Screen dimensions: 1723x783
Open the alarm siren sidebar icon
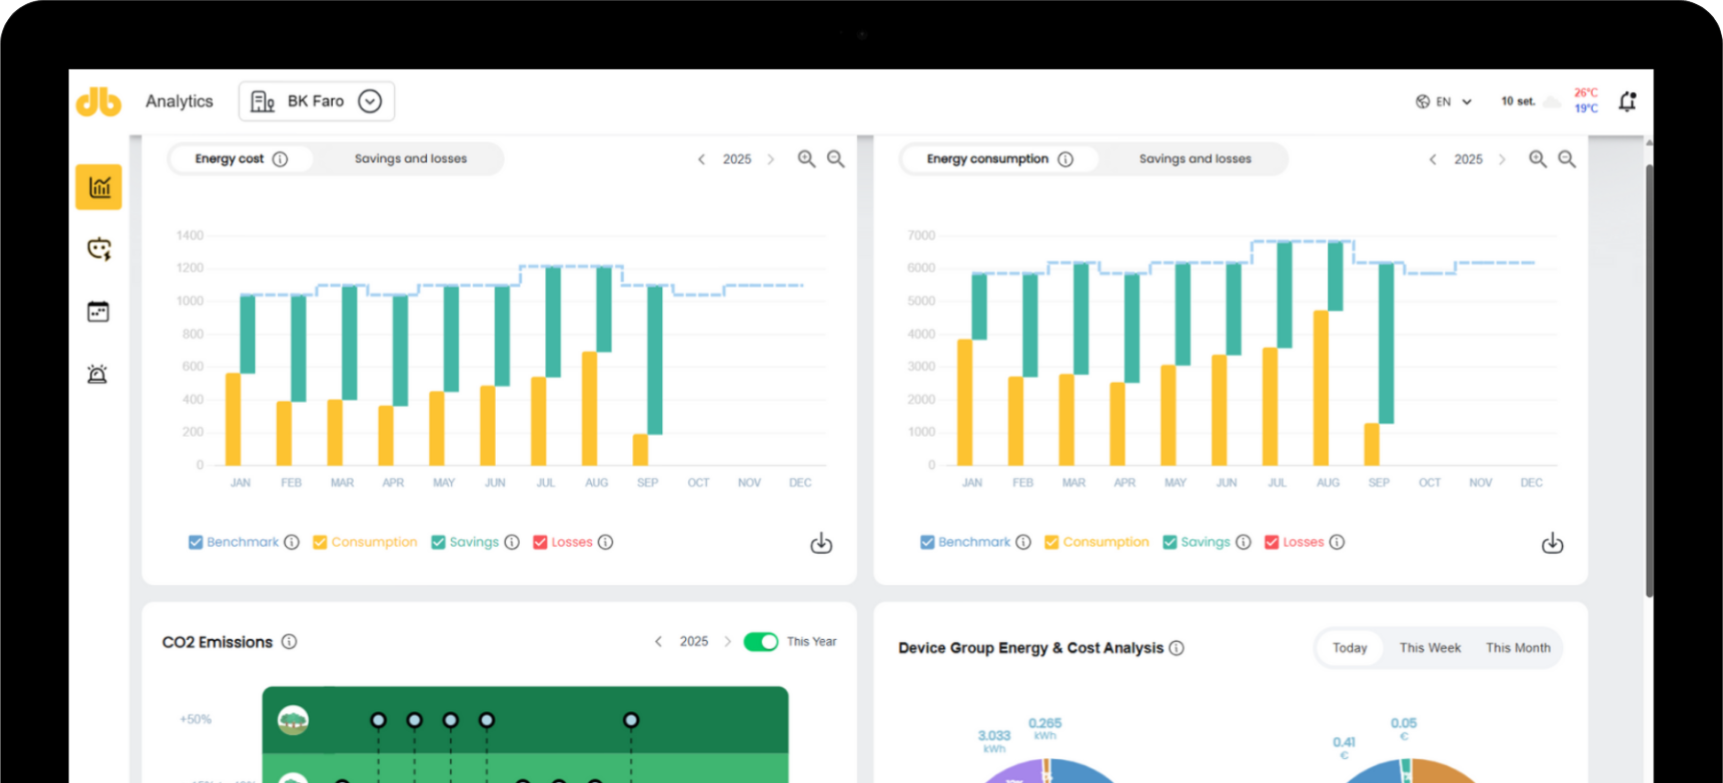[x=98, y=374]
